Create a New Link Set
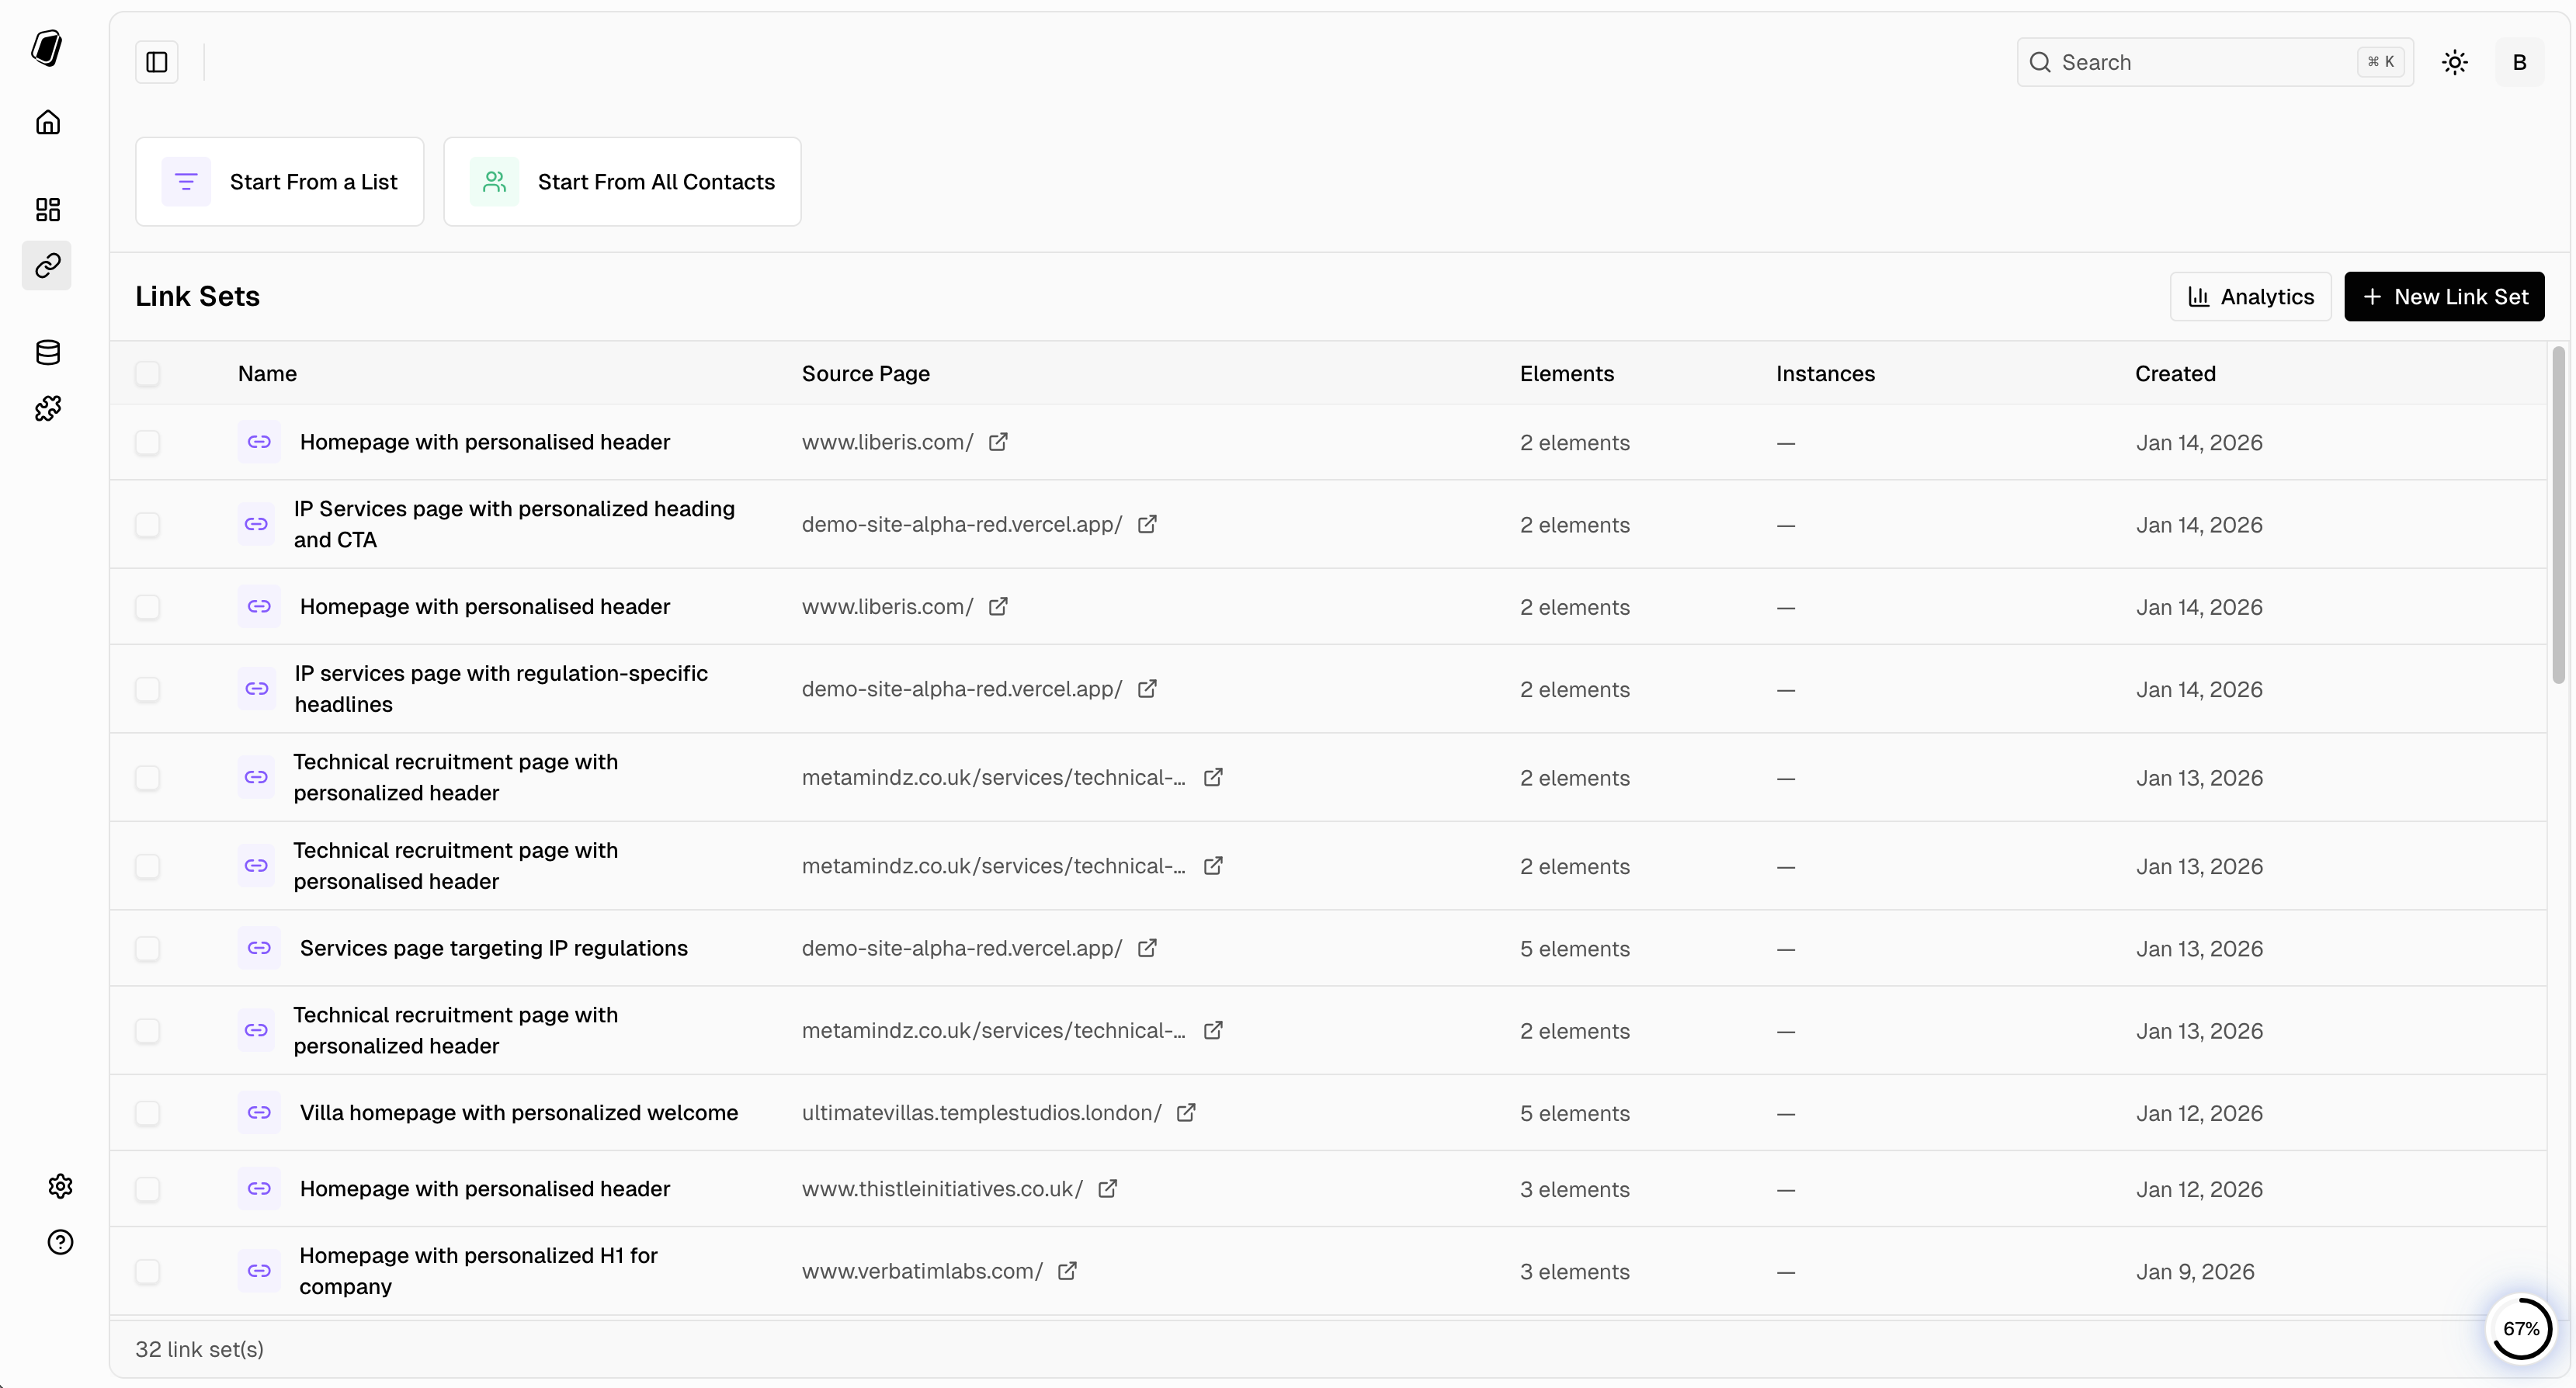The image size is (2576, 1388). coord(2444,296)
